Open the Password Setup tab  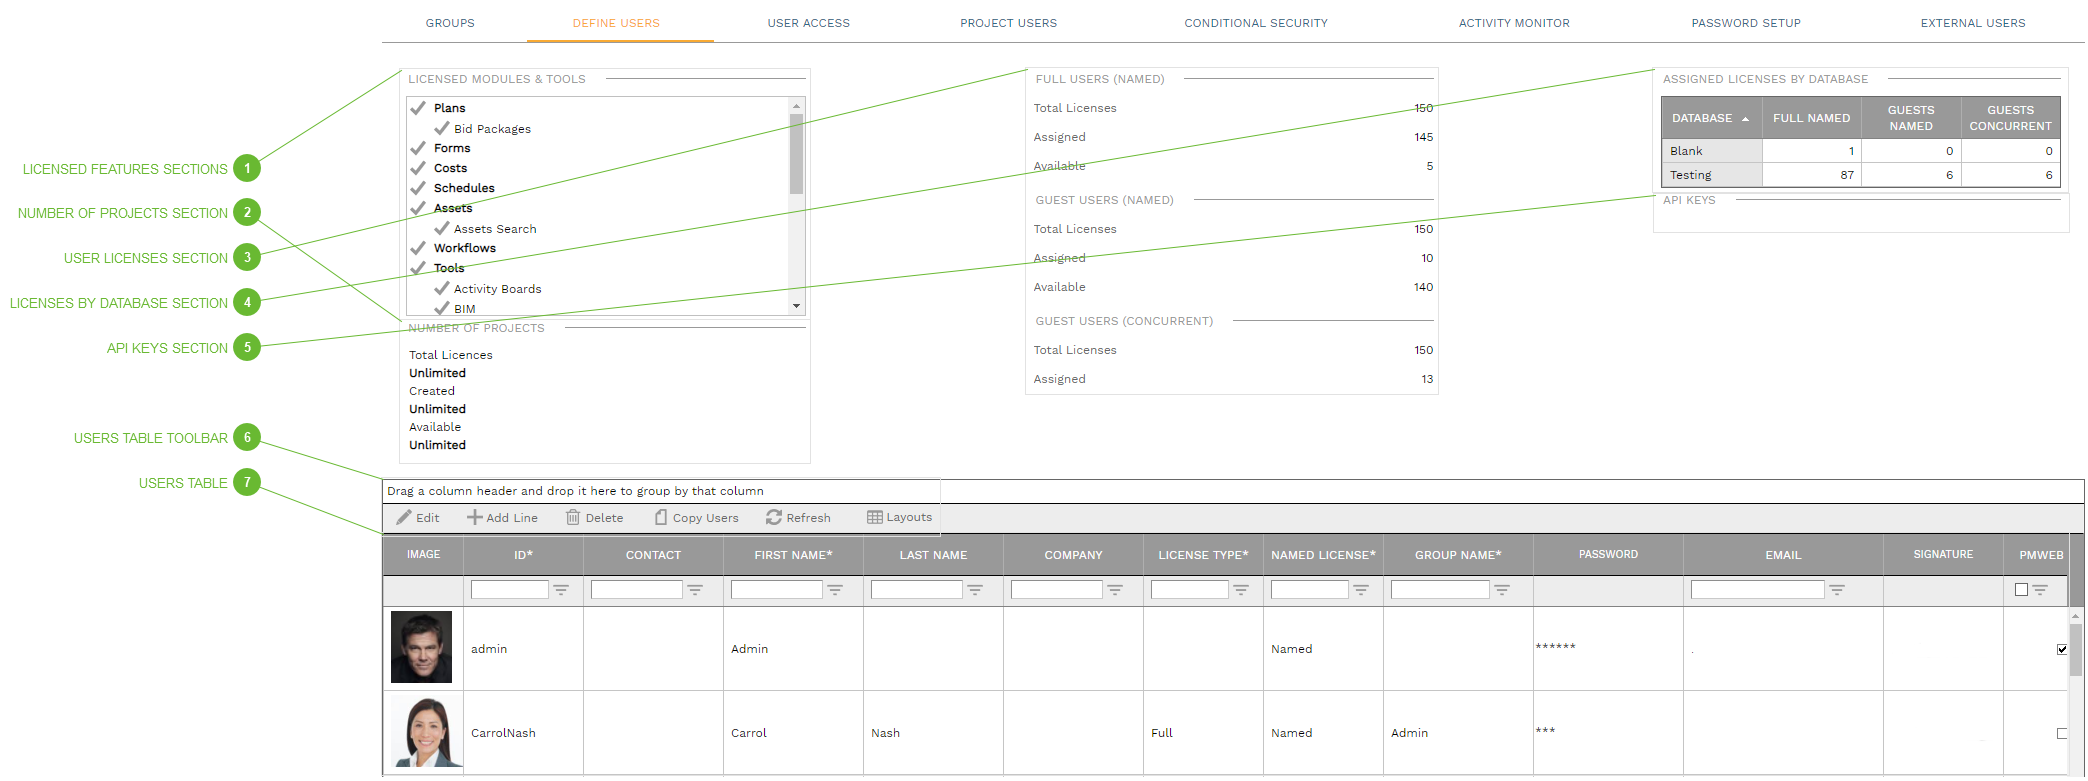tap(1745, 23)
